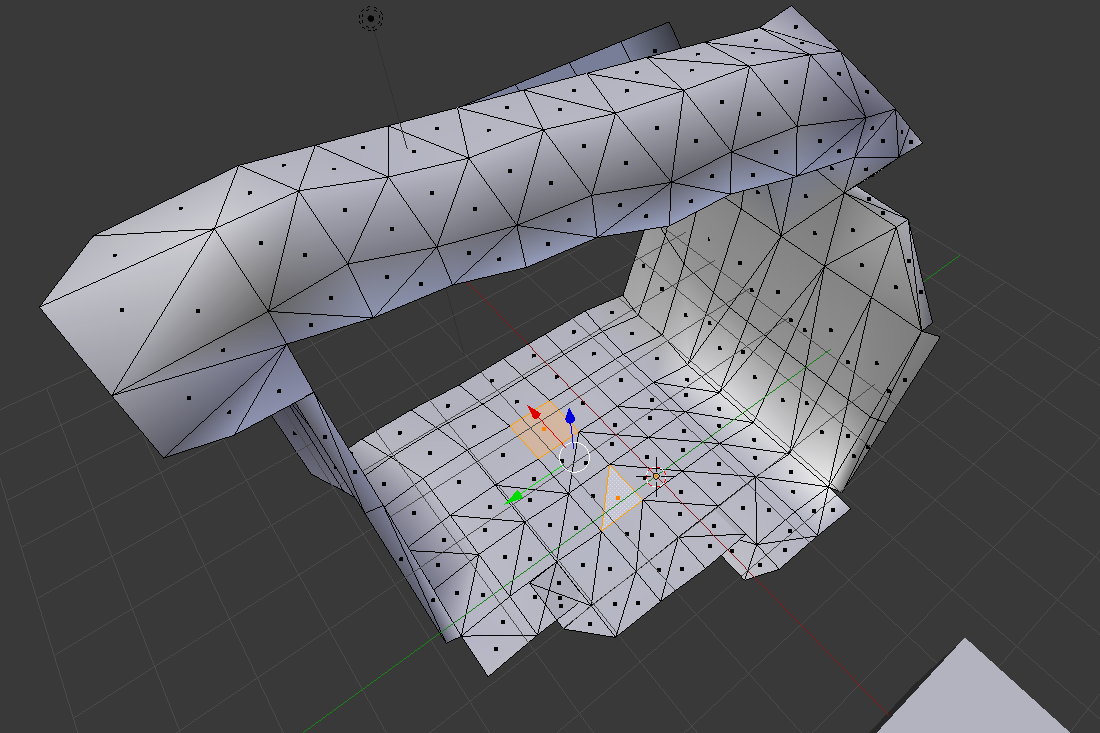Click the red-white 3D cursor crosshair
This screenshot has width=1100, height=733.
tap(656, 476)
